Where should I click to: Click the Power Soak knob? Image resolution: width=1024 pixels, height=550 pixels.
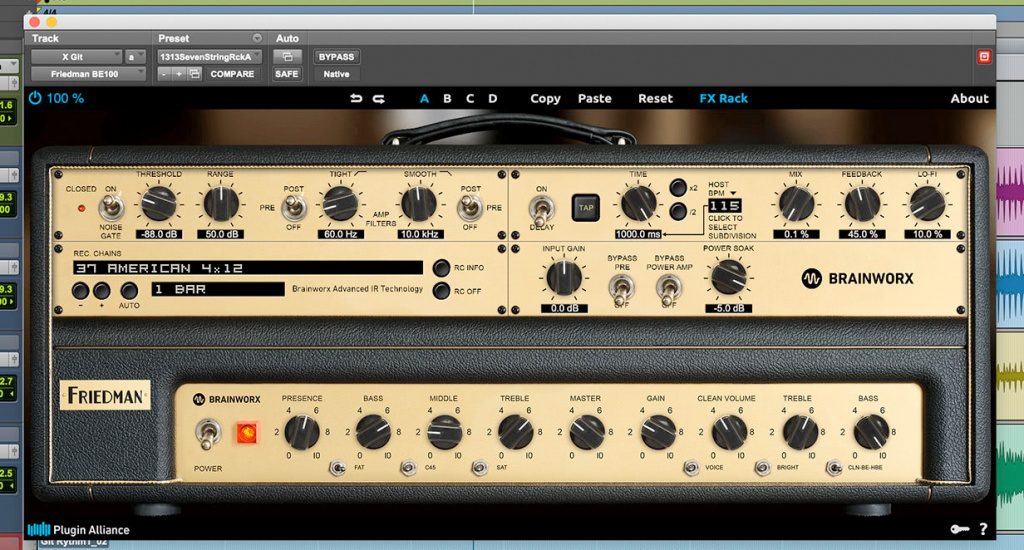(729, 277)
